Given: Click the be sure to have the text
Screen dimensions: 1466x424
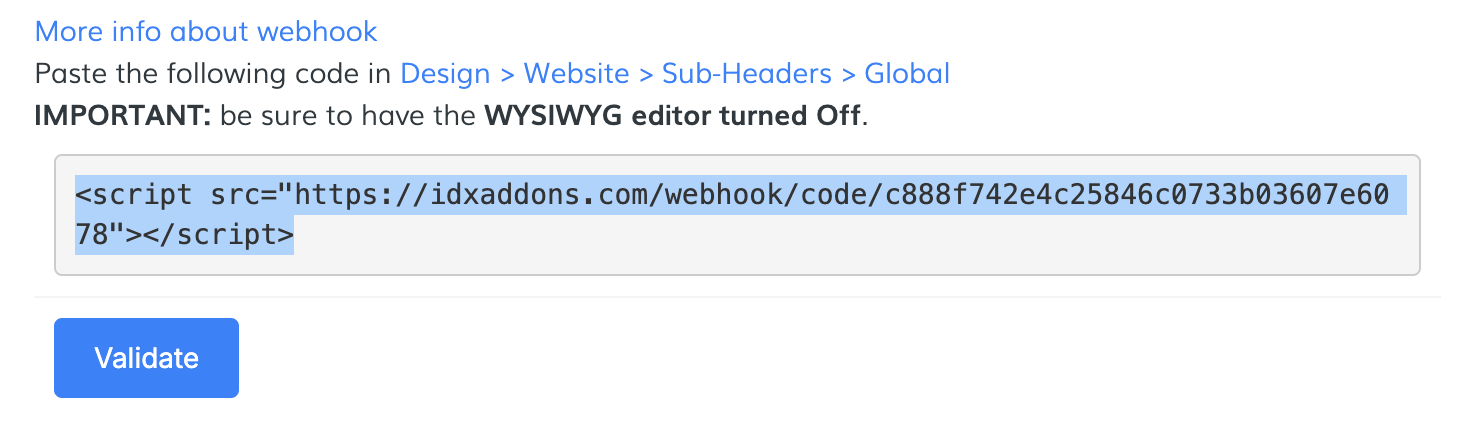Looking at the screenshot, I should 348,115.
